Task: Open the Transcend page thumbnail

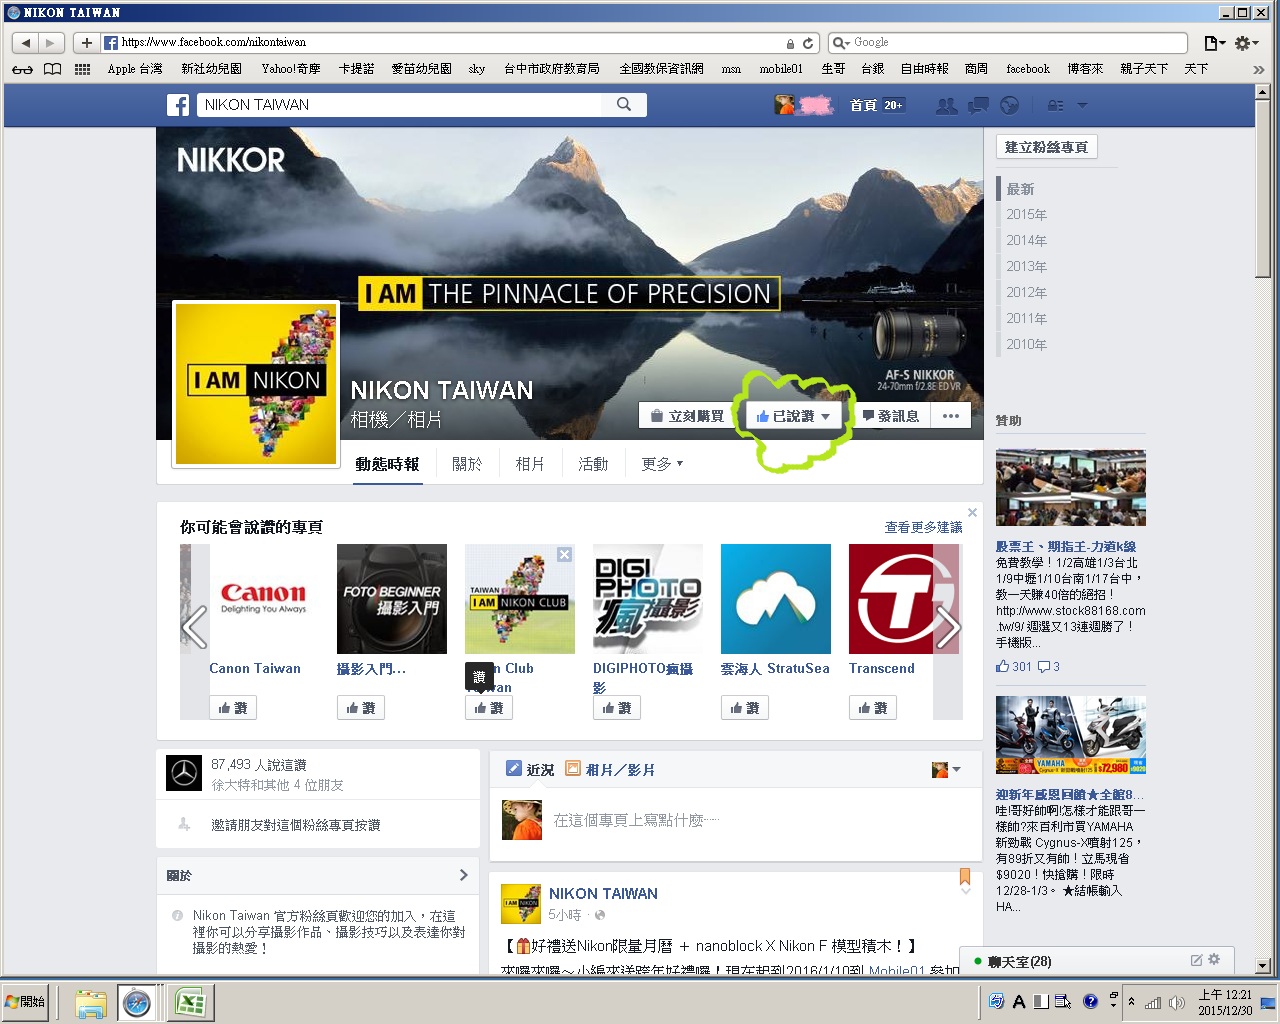Action: click(904, 599)
